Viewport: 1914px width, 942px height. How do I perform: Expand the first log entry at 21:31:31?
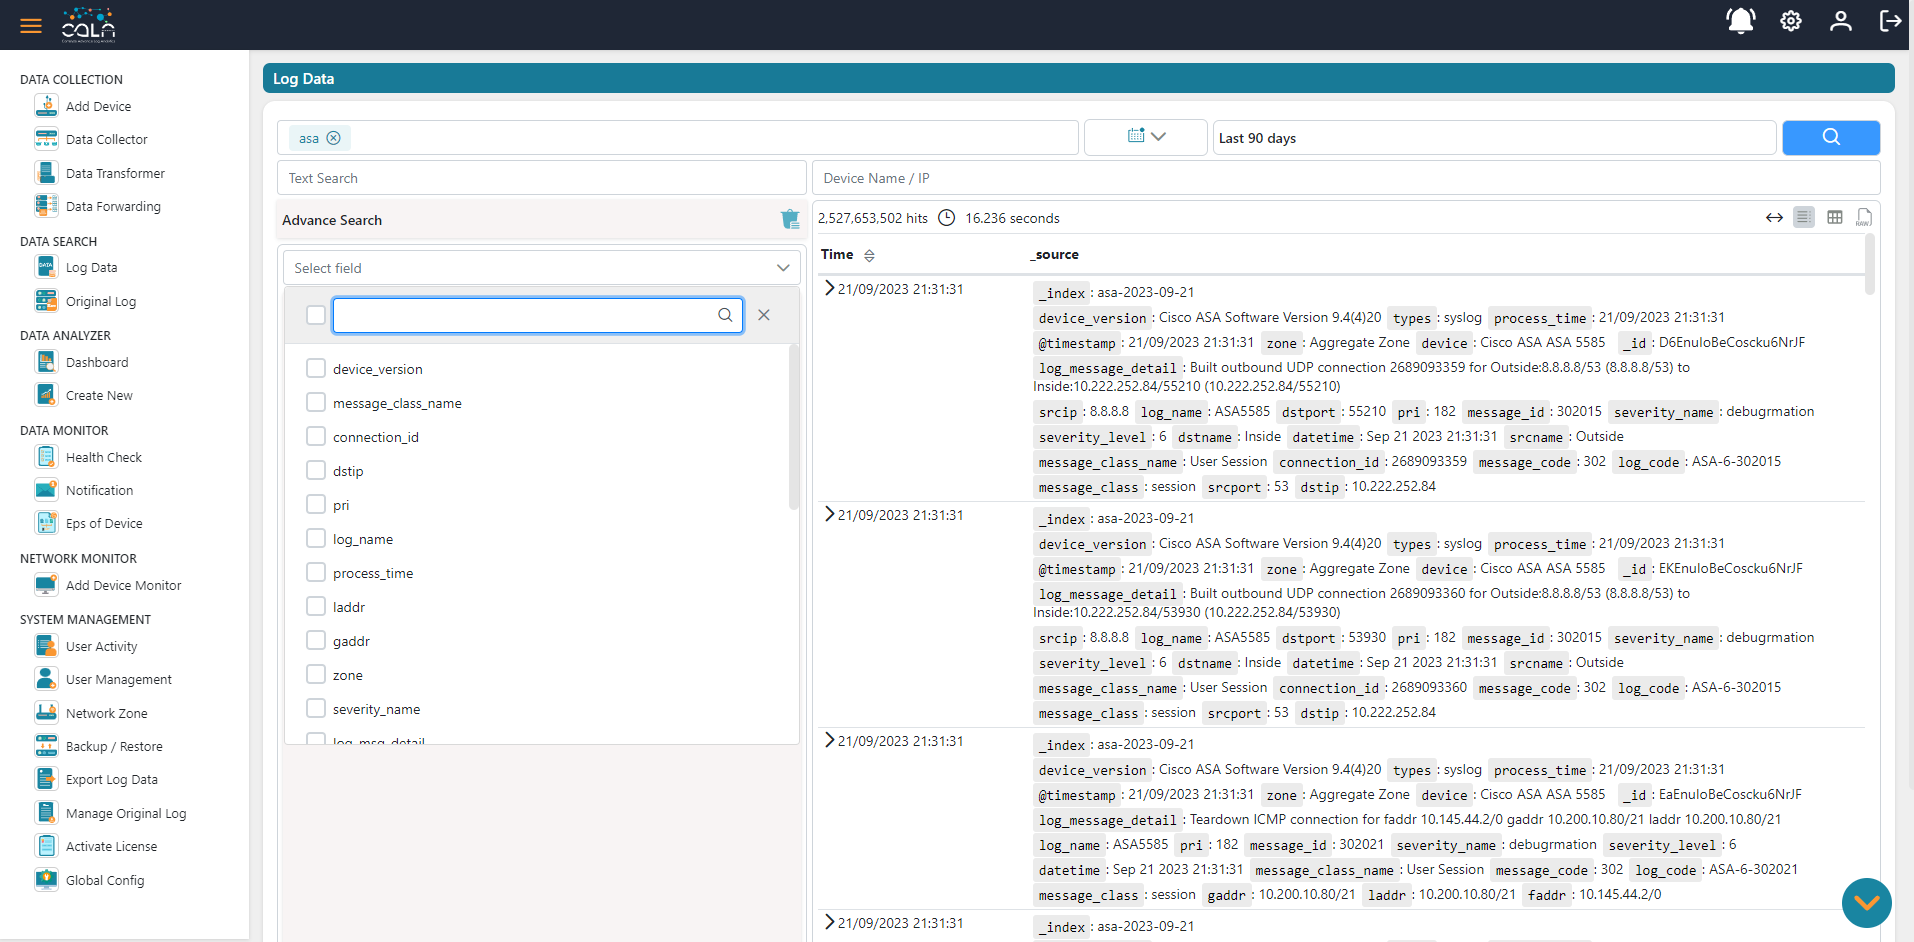tap(828, 287)
